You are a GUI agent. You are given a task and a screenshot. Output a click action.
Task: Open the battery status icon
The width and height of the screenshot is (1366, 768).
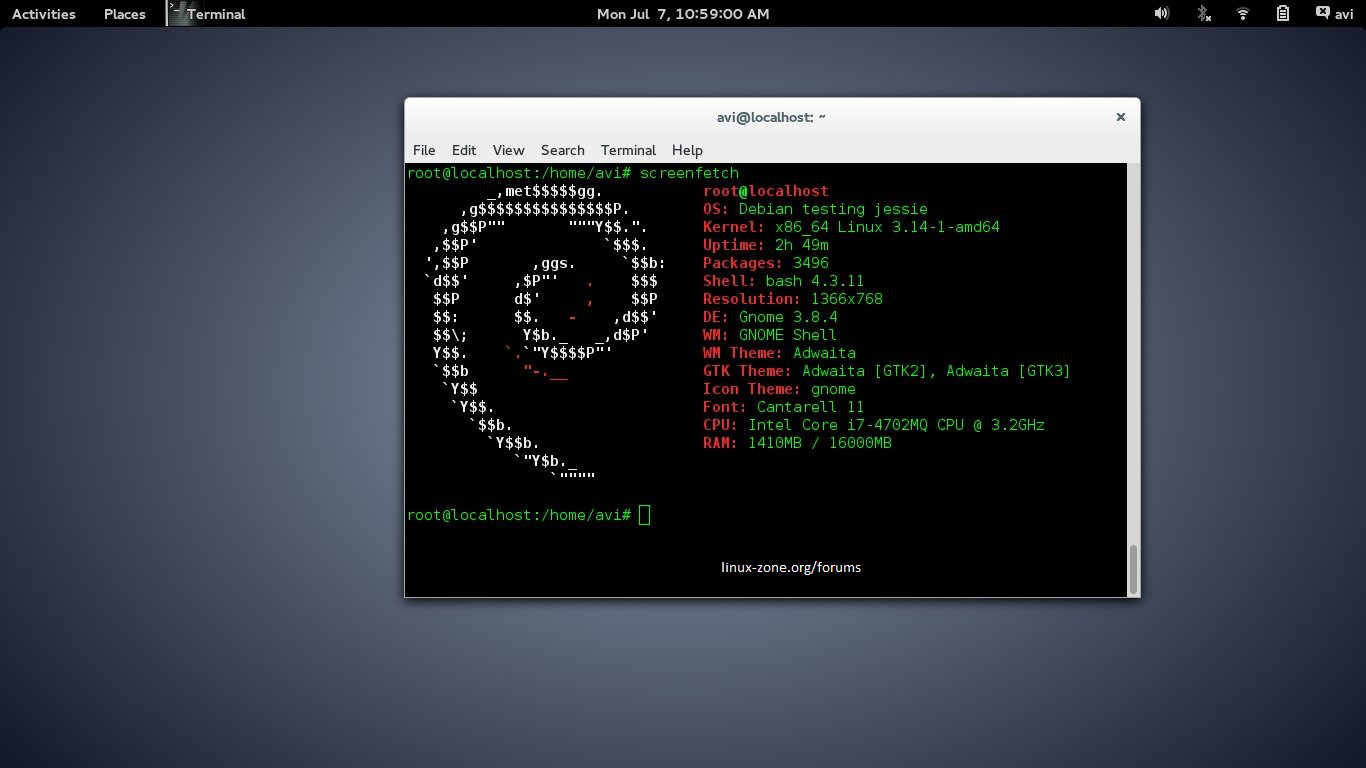[x=1283, y=14]
